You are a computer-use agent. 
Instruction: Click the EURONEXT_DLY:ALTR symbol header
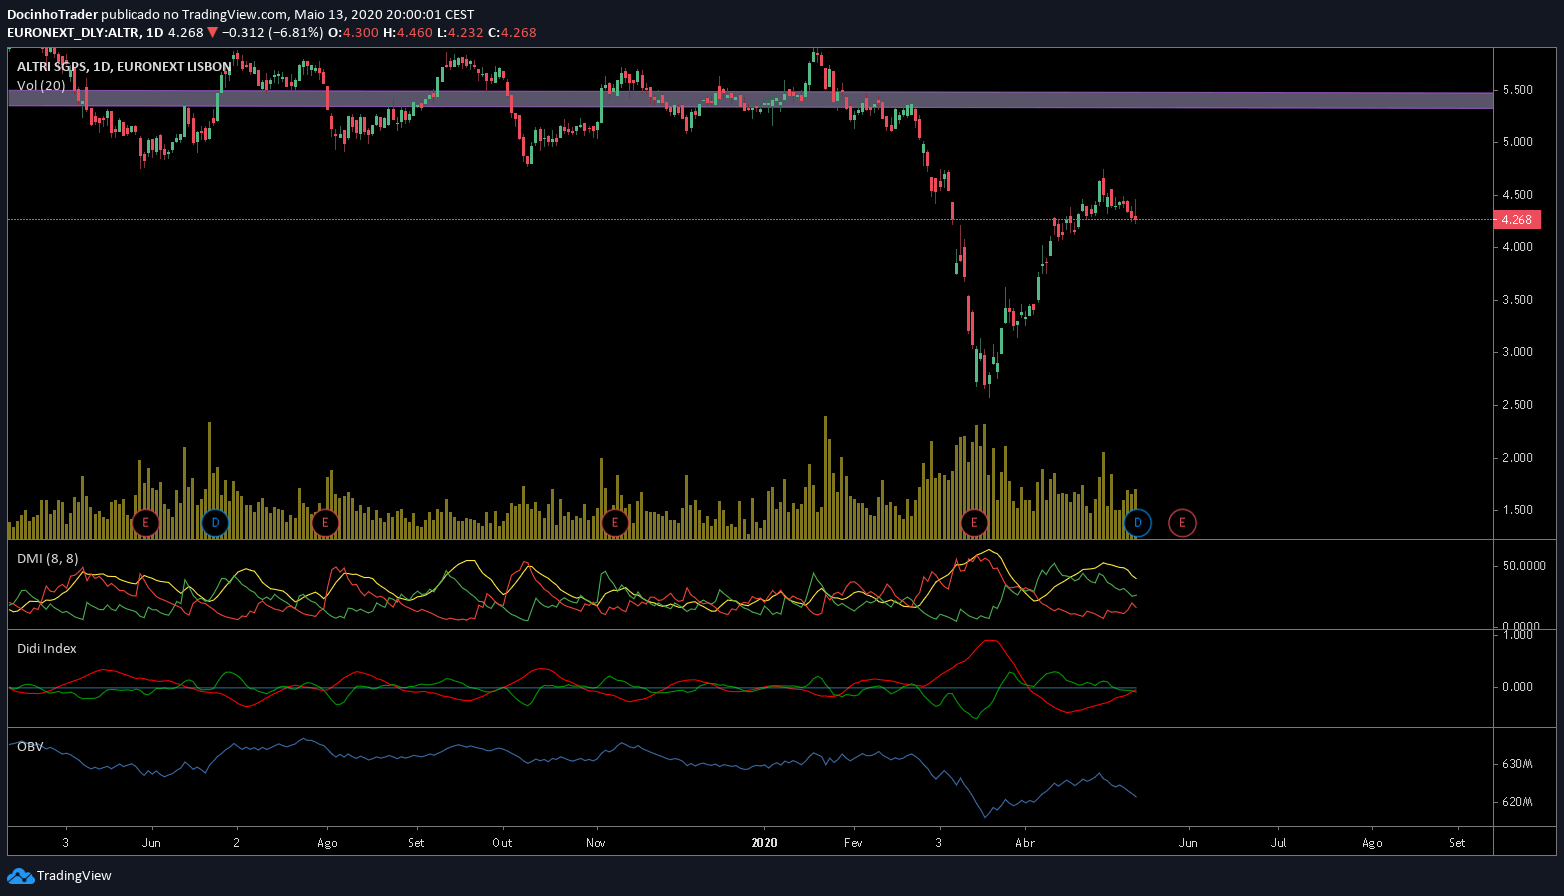click(x=70, y=32)
